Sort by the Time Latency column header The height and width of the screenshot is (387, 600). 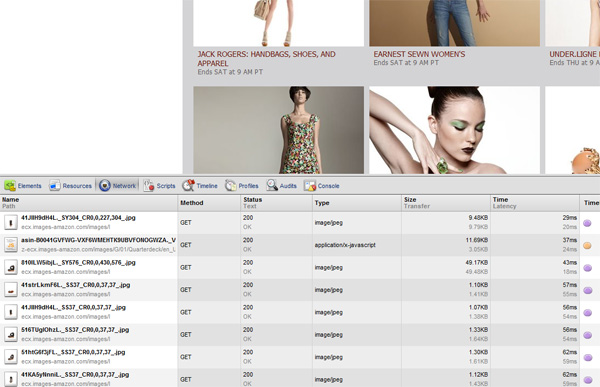(x=535, y=203)
